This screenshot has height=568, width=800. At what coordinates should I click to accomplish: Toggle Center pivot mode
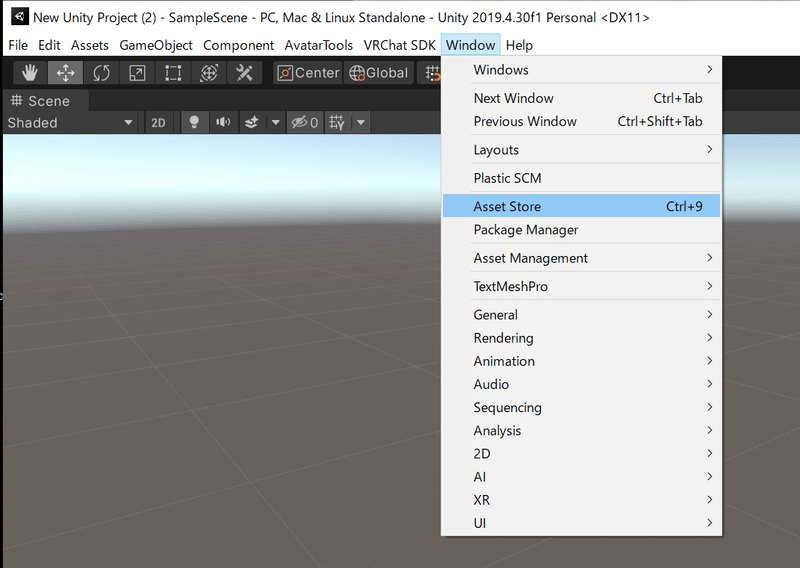tap(308, 73)
